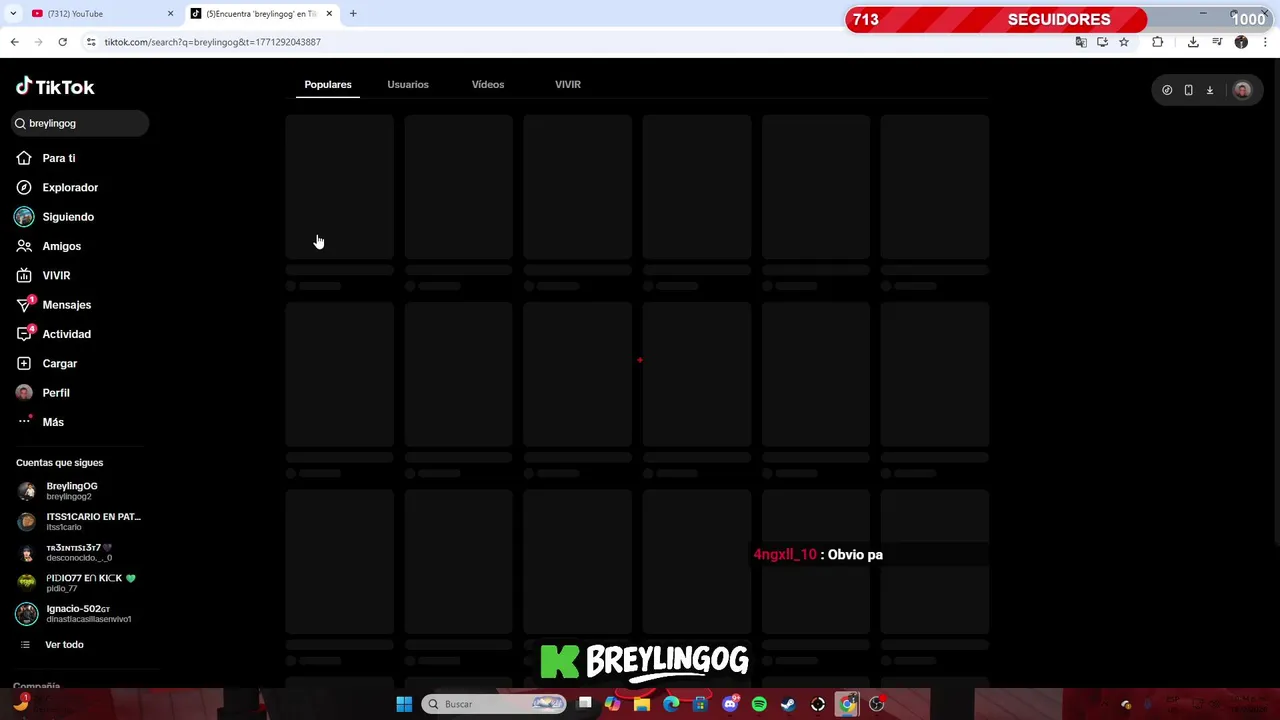Open ITSS1CARIO EN PAT... followed account
The height and width of the screenshot is (720, 1280).
coord(80,521)
